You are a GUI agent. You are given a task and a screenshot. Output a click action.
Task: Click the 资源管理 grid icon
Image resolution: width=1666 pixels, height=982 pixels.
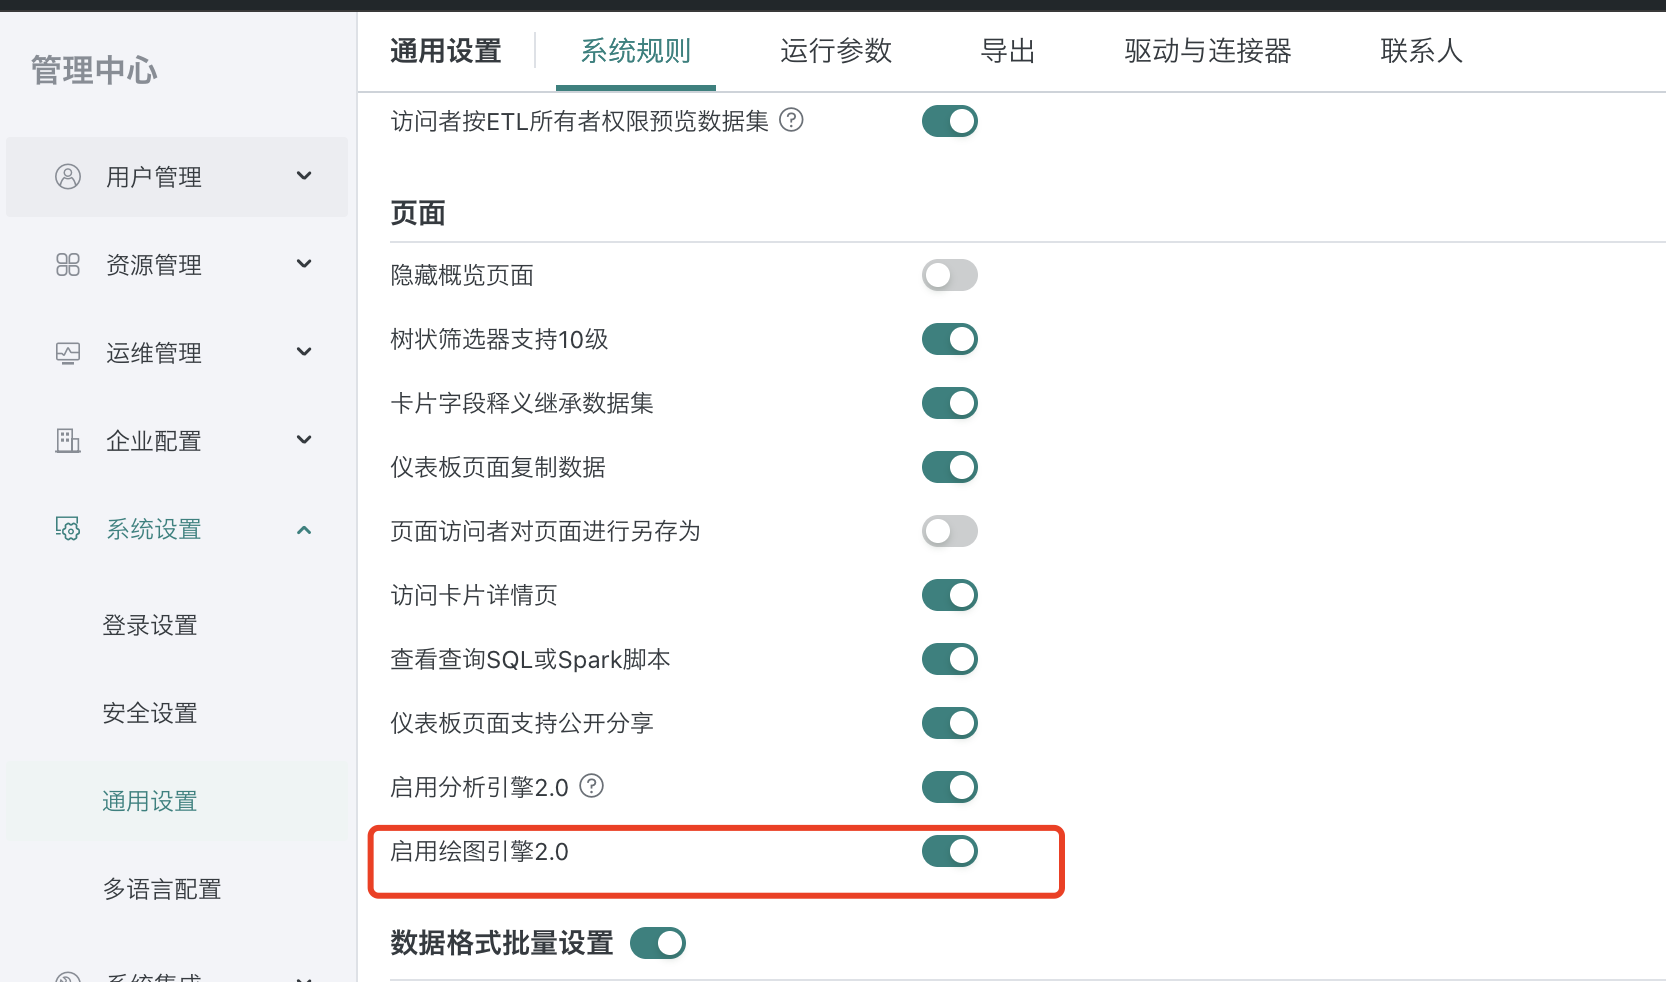point(67,265)
